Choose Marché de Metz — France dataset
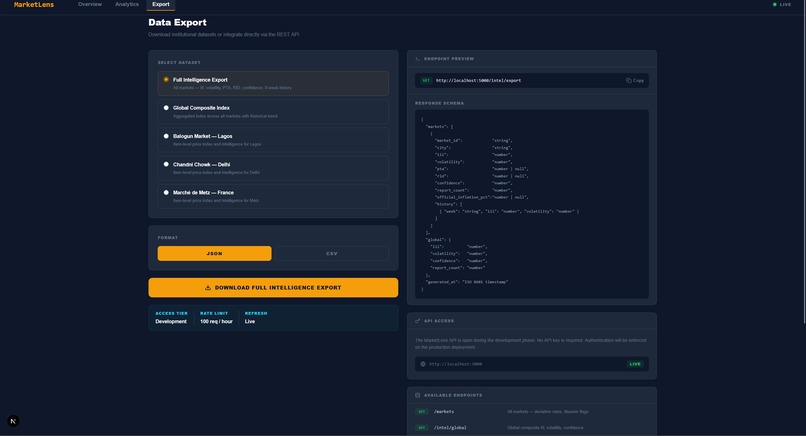Screen dimensions: 806x436 coord(273,196)
